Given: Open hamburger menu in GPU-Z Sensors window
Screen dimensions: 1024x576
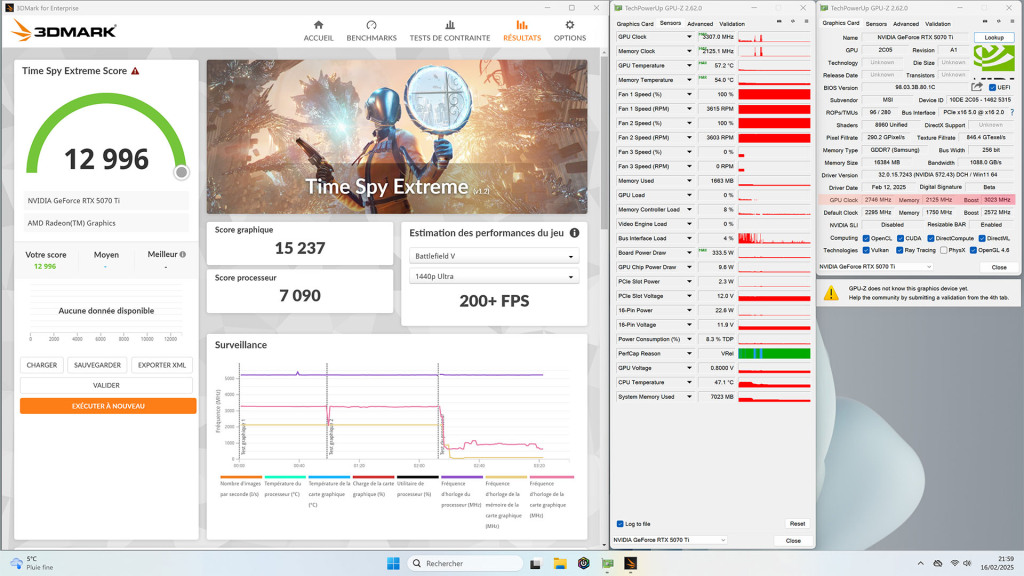Looking at the screenshot, I should (x=806, y=22).
